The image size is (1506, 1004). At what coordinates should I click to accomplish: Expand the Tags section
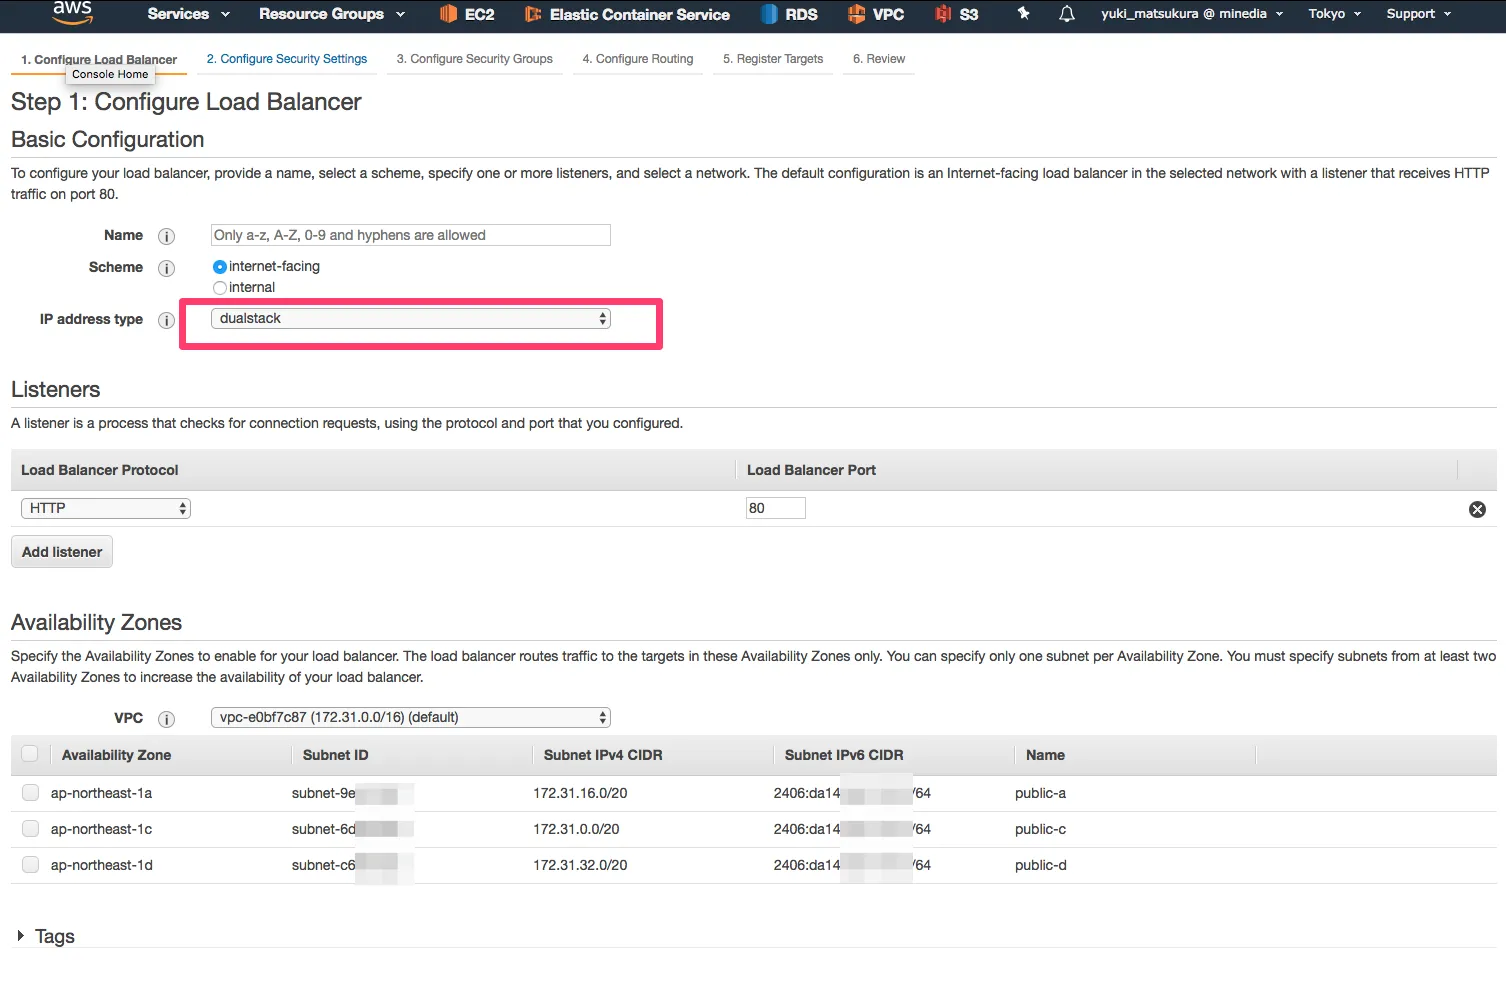pos(21,936)
